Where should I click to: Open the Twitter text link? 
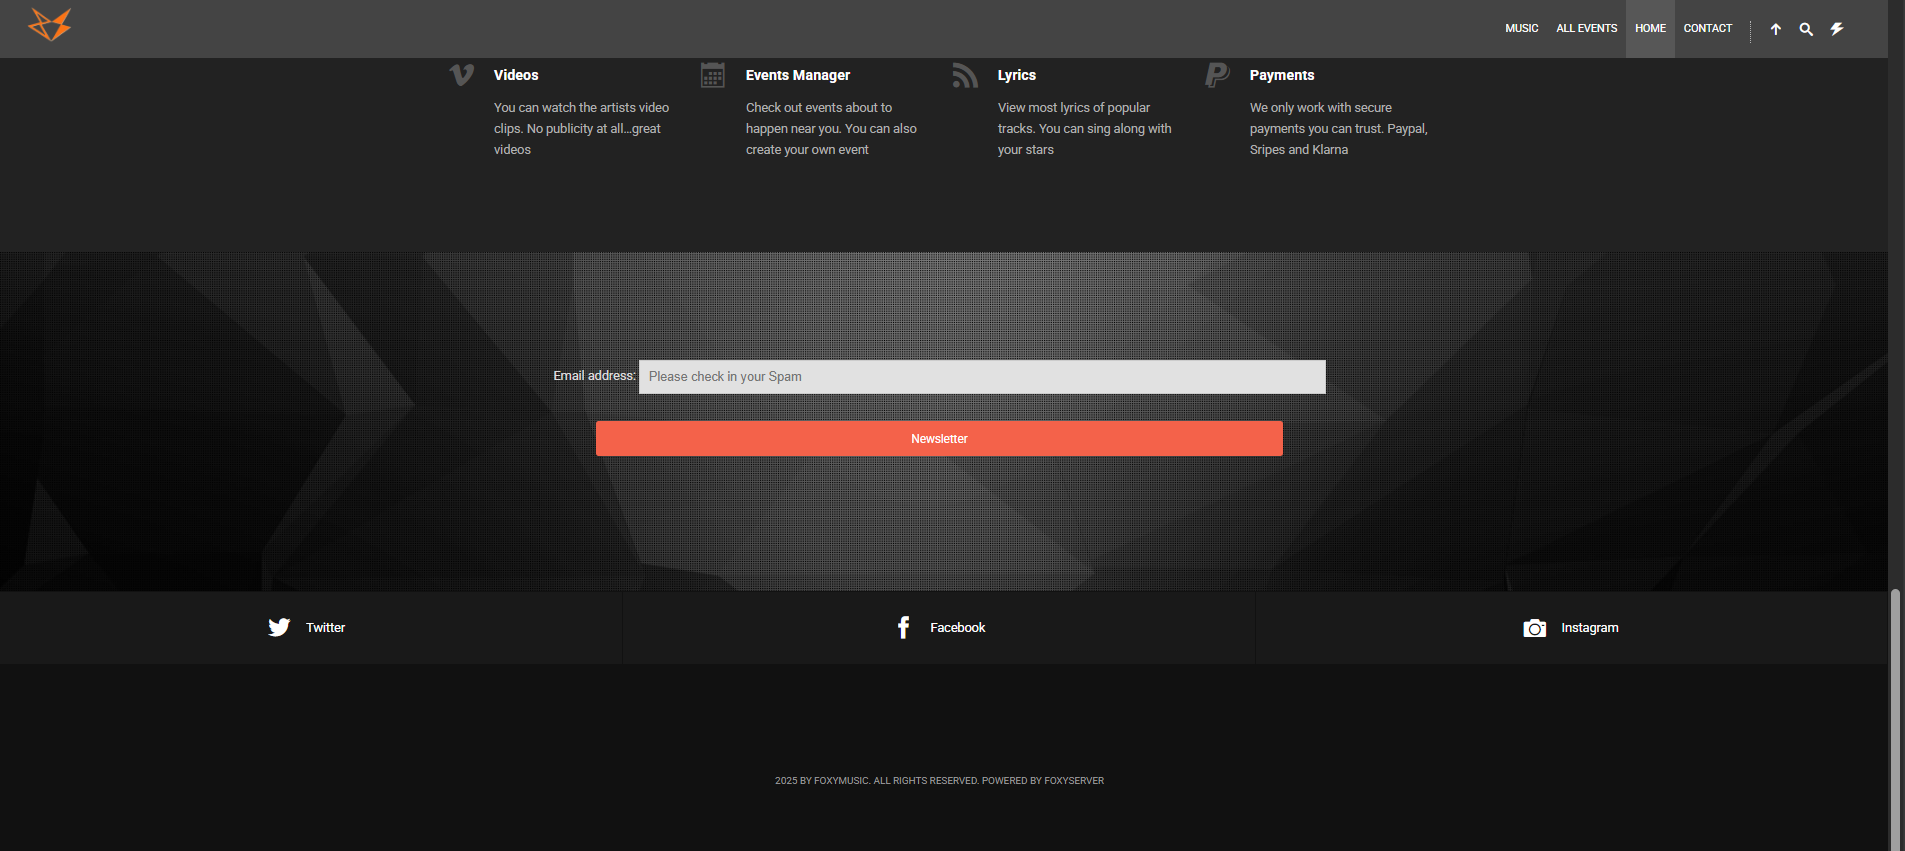tap(325, 628)
